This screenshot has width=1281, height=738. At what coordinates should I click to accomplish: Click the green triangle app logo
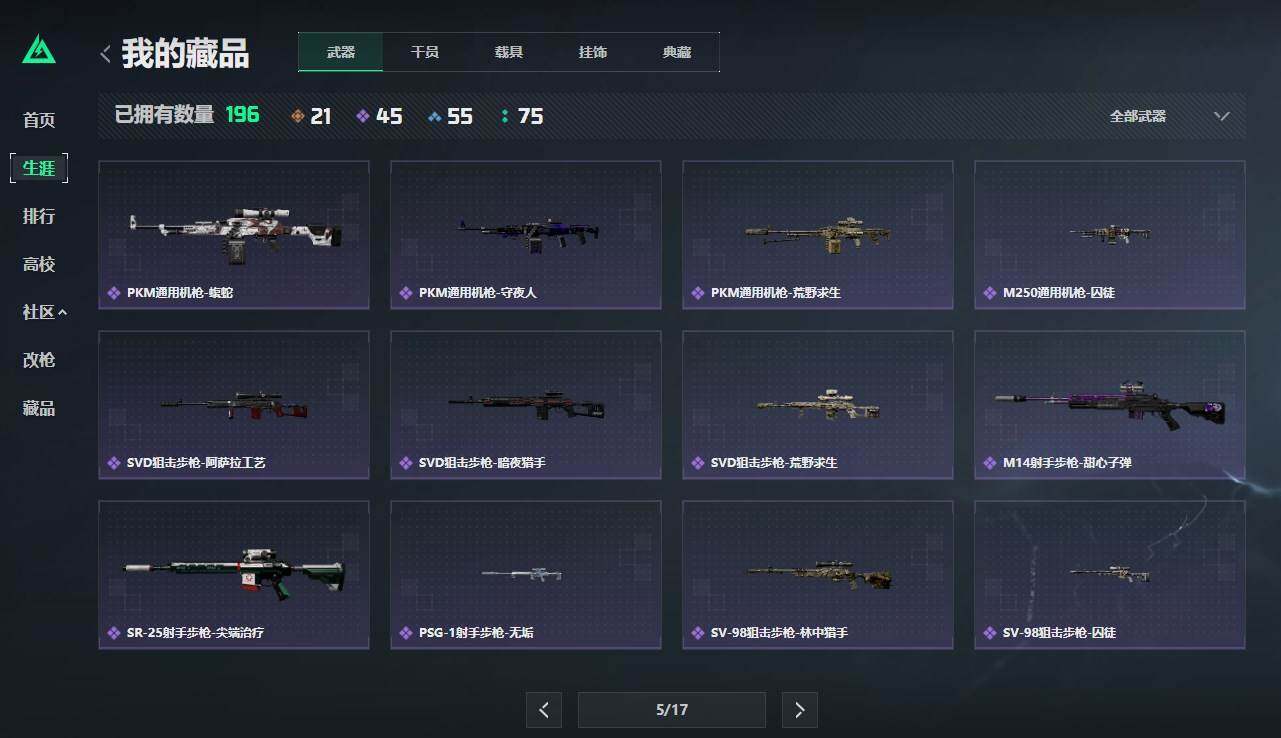pos(39,50)
